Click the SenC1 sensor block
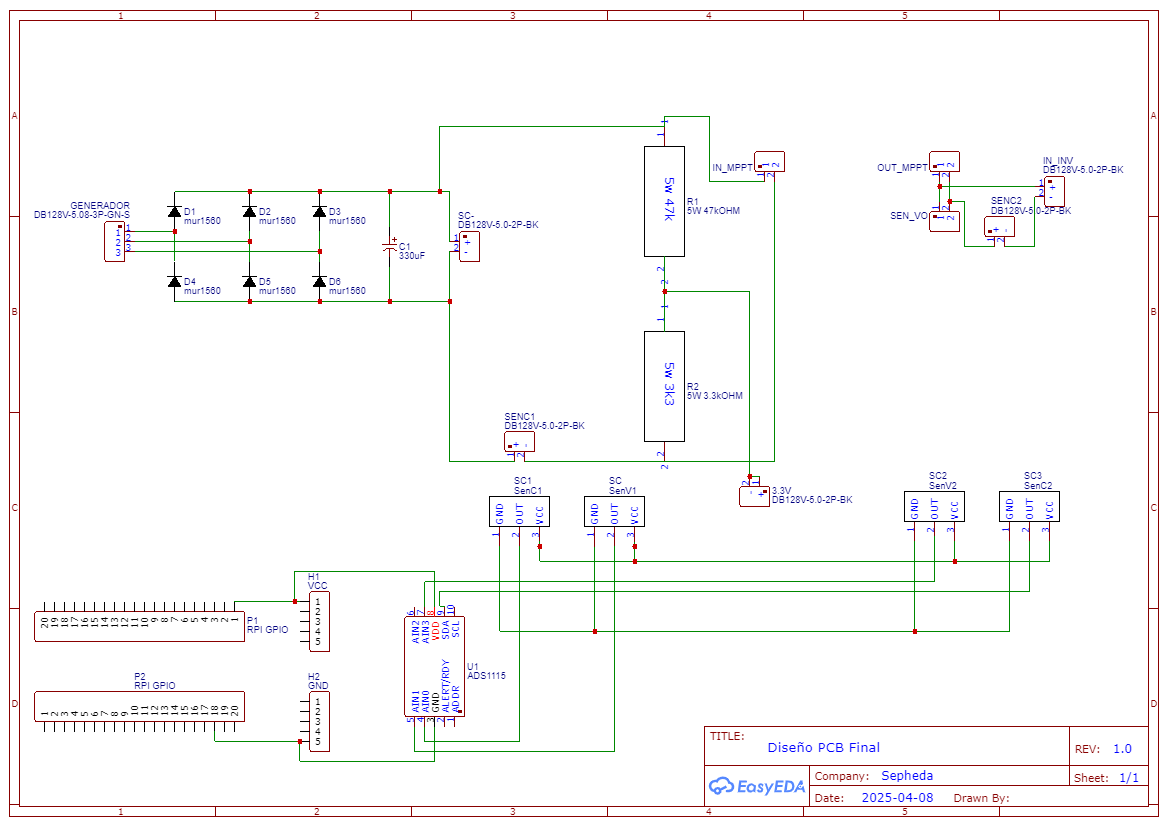The image size is (1169, 827). (520, 512)
